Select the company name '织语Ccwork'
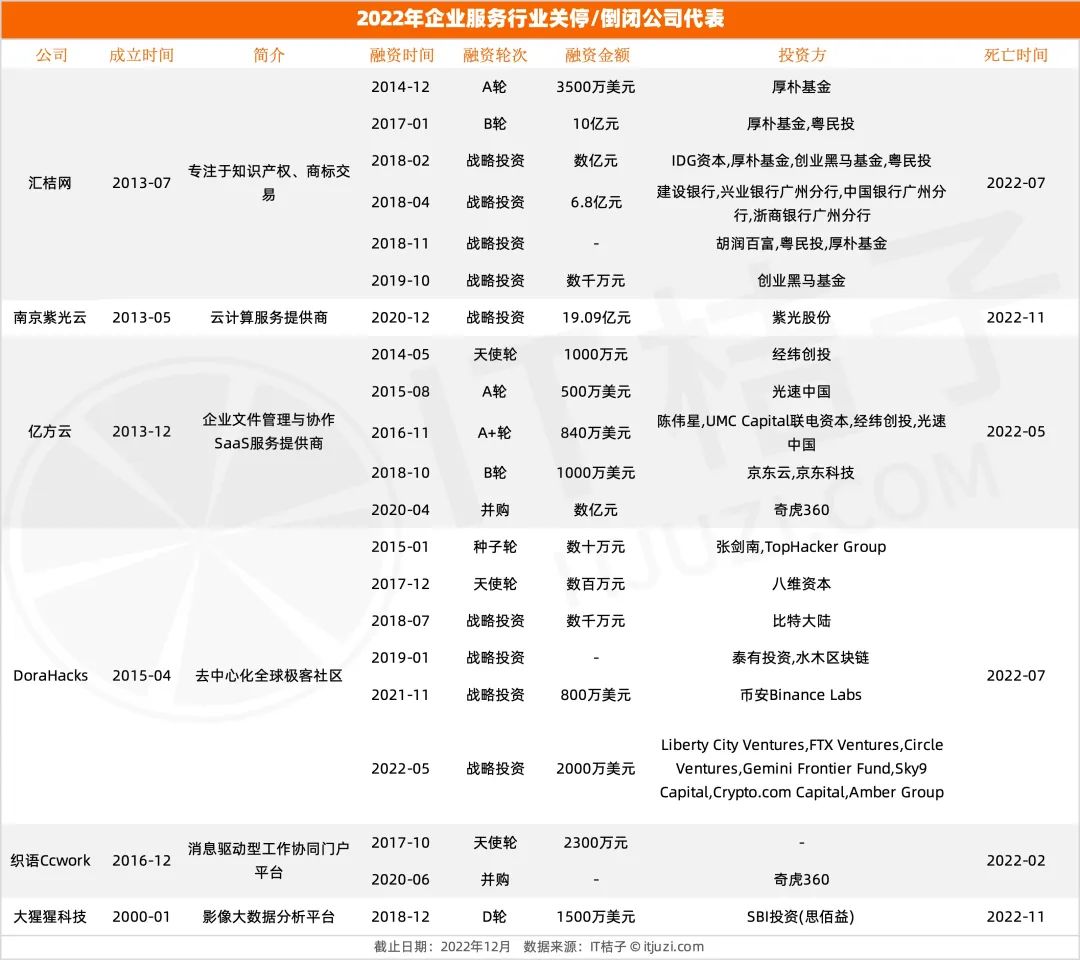 pyautogui.click(x=50, y=861)
